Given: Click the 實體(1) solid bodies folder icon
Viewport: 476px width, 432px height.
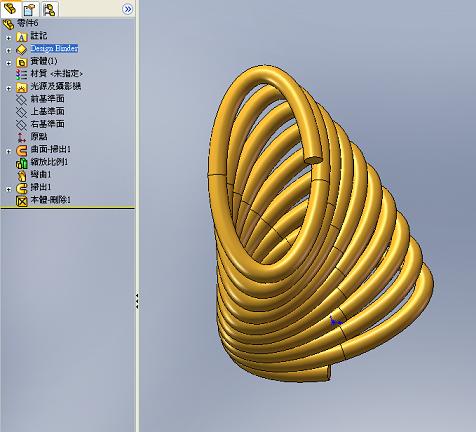Looking at the screenshot, I should pyautogui.click(x=22, y=62).
